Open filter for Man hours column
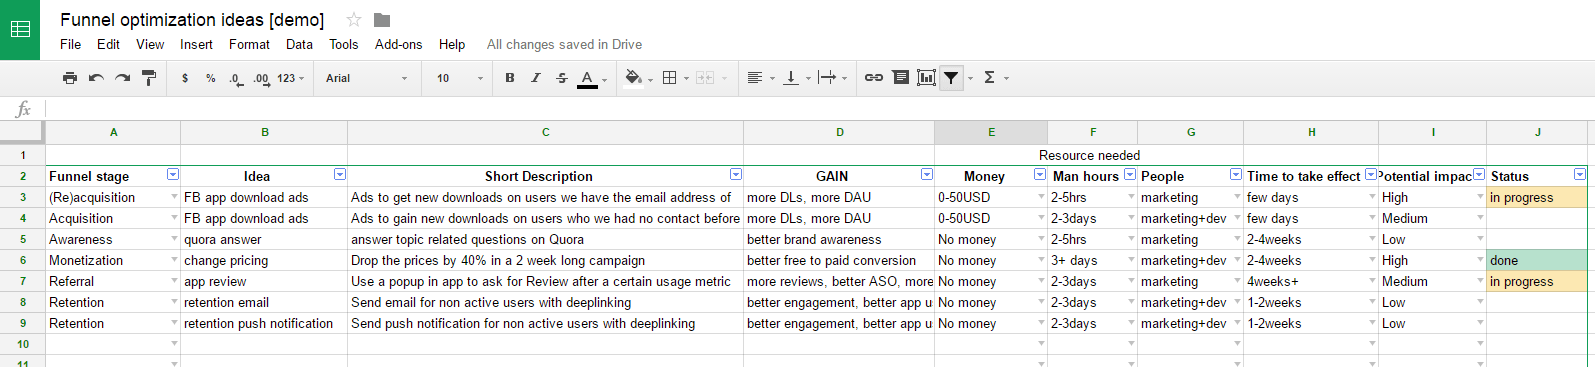 (x=1129, y=175)
